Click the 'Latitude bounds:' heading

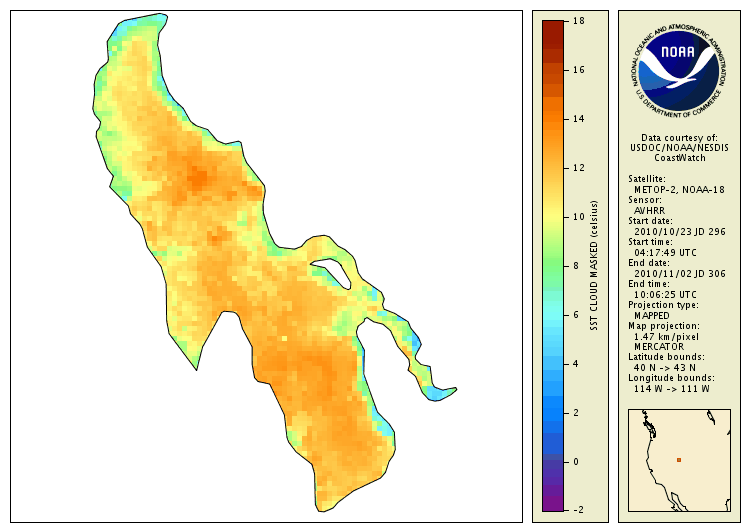pos(666,357)
